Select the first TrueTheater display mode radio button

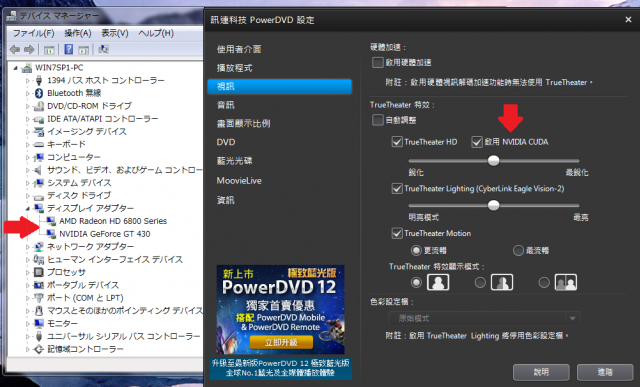click(416, 282)
